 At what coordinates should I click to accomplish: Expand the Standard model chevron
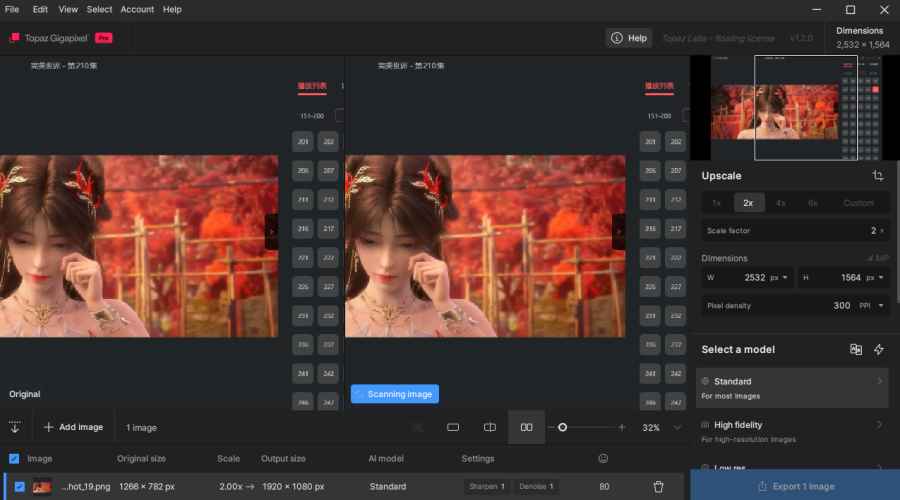click(x=879, y=381)
